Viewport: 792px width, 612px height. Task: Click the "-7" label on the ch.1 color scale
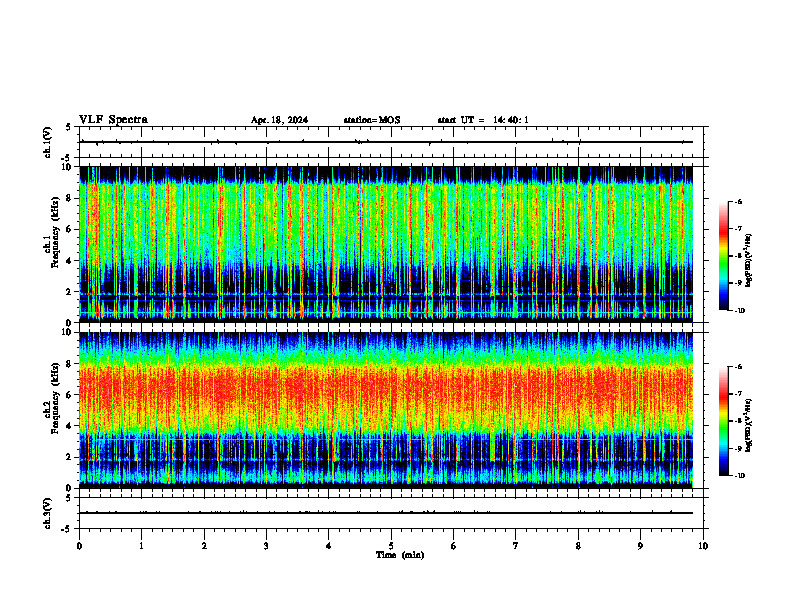(x=738, y=229)
